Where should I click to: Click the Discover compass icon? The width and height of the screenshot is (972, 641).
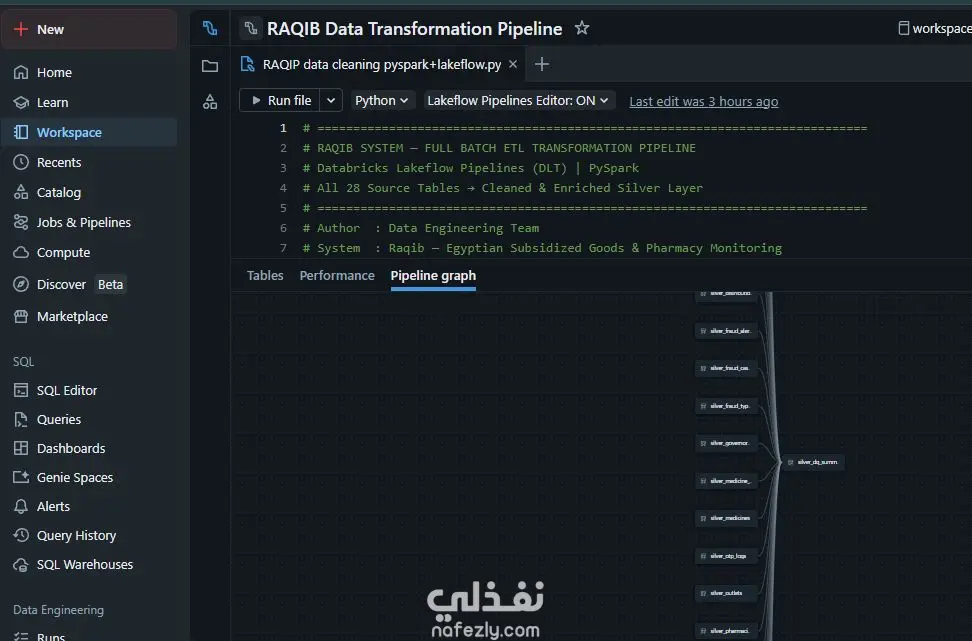[21, 285]
